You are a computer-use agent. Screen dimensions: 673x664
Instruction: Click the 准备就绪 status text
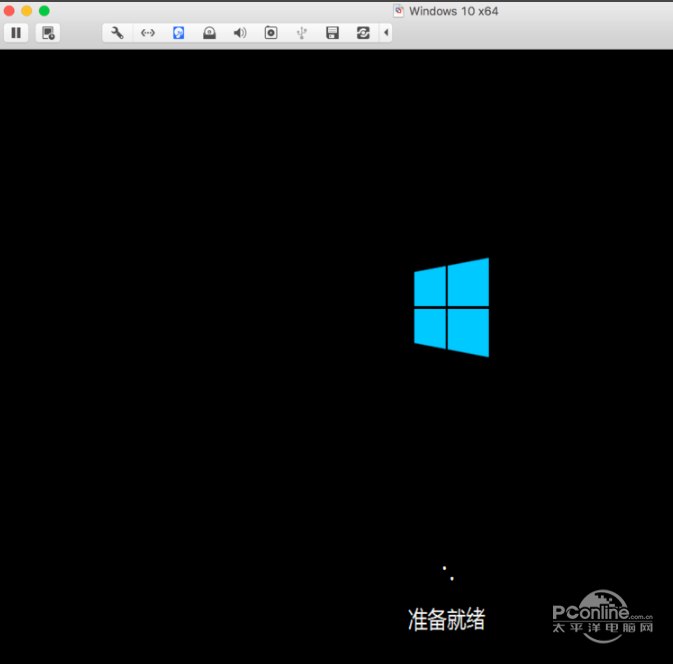pyautogui.click(x=446, y=619)
